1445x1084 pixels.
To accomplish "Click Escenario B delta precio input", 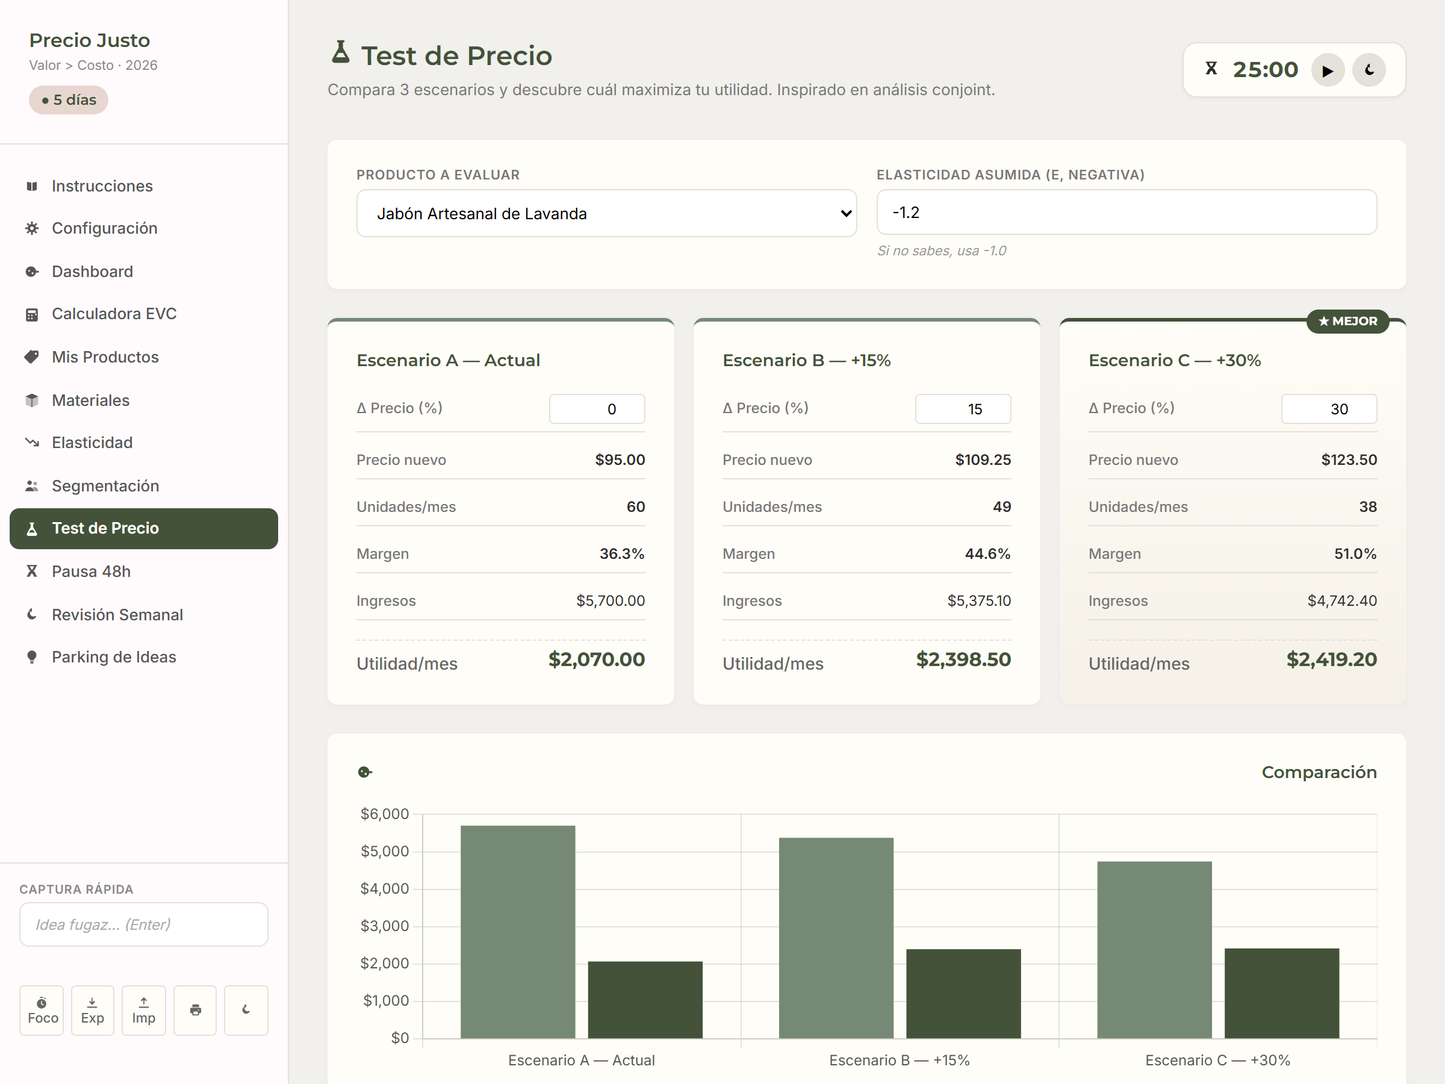I will click(x=963, y=409).
